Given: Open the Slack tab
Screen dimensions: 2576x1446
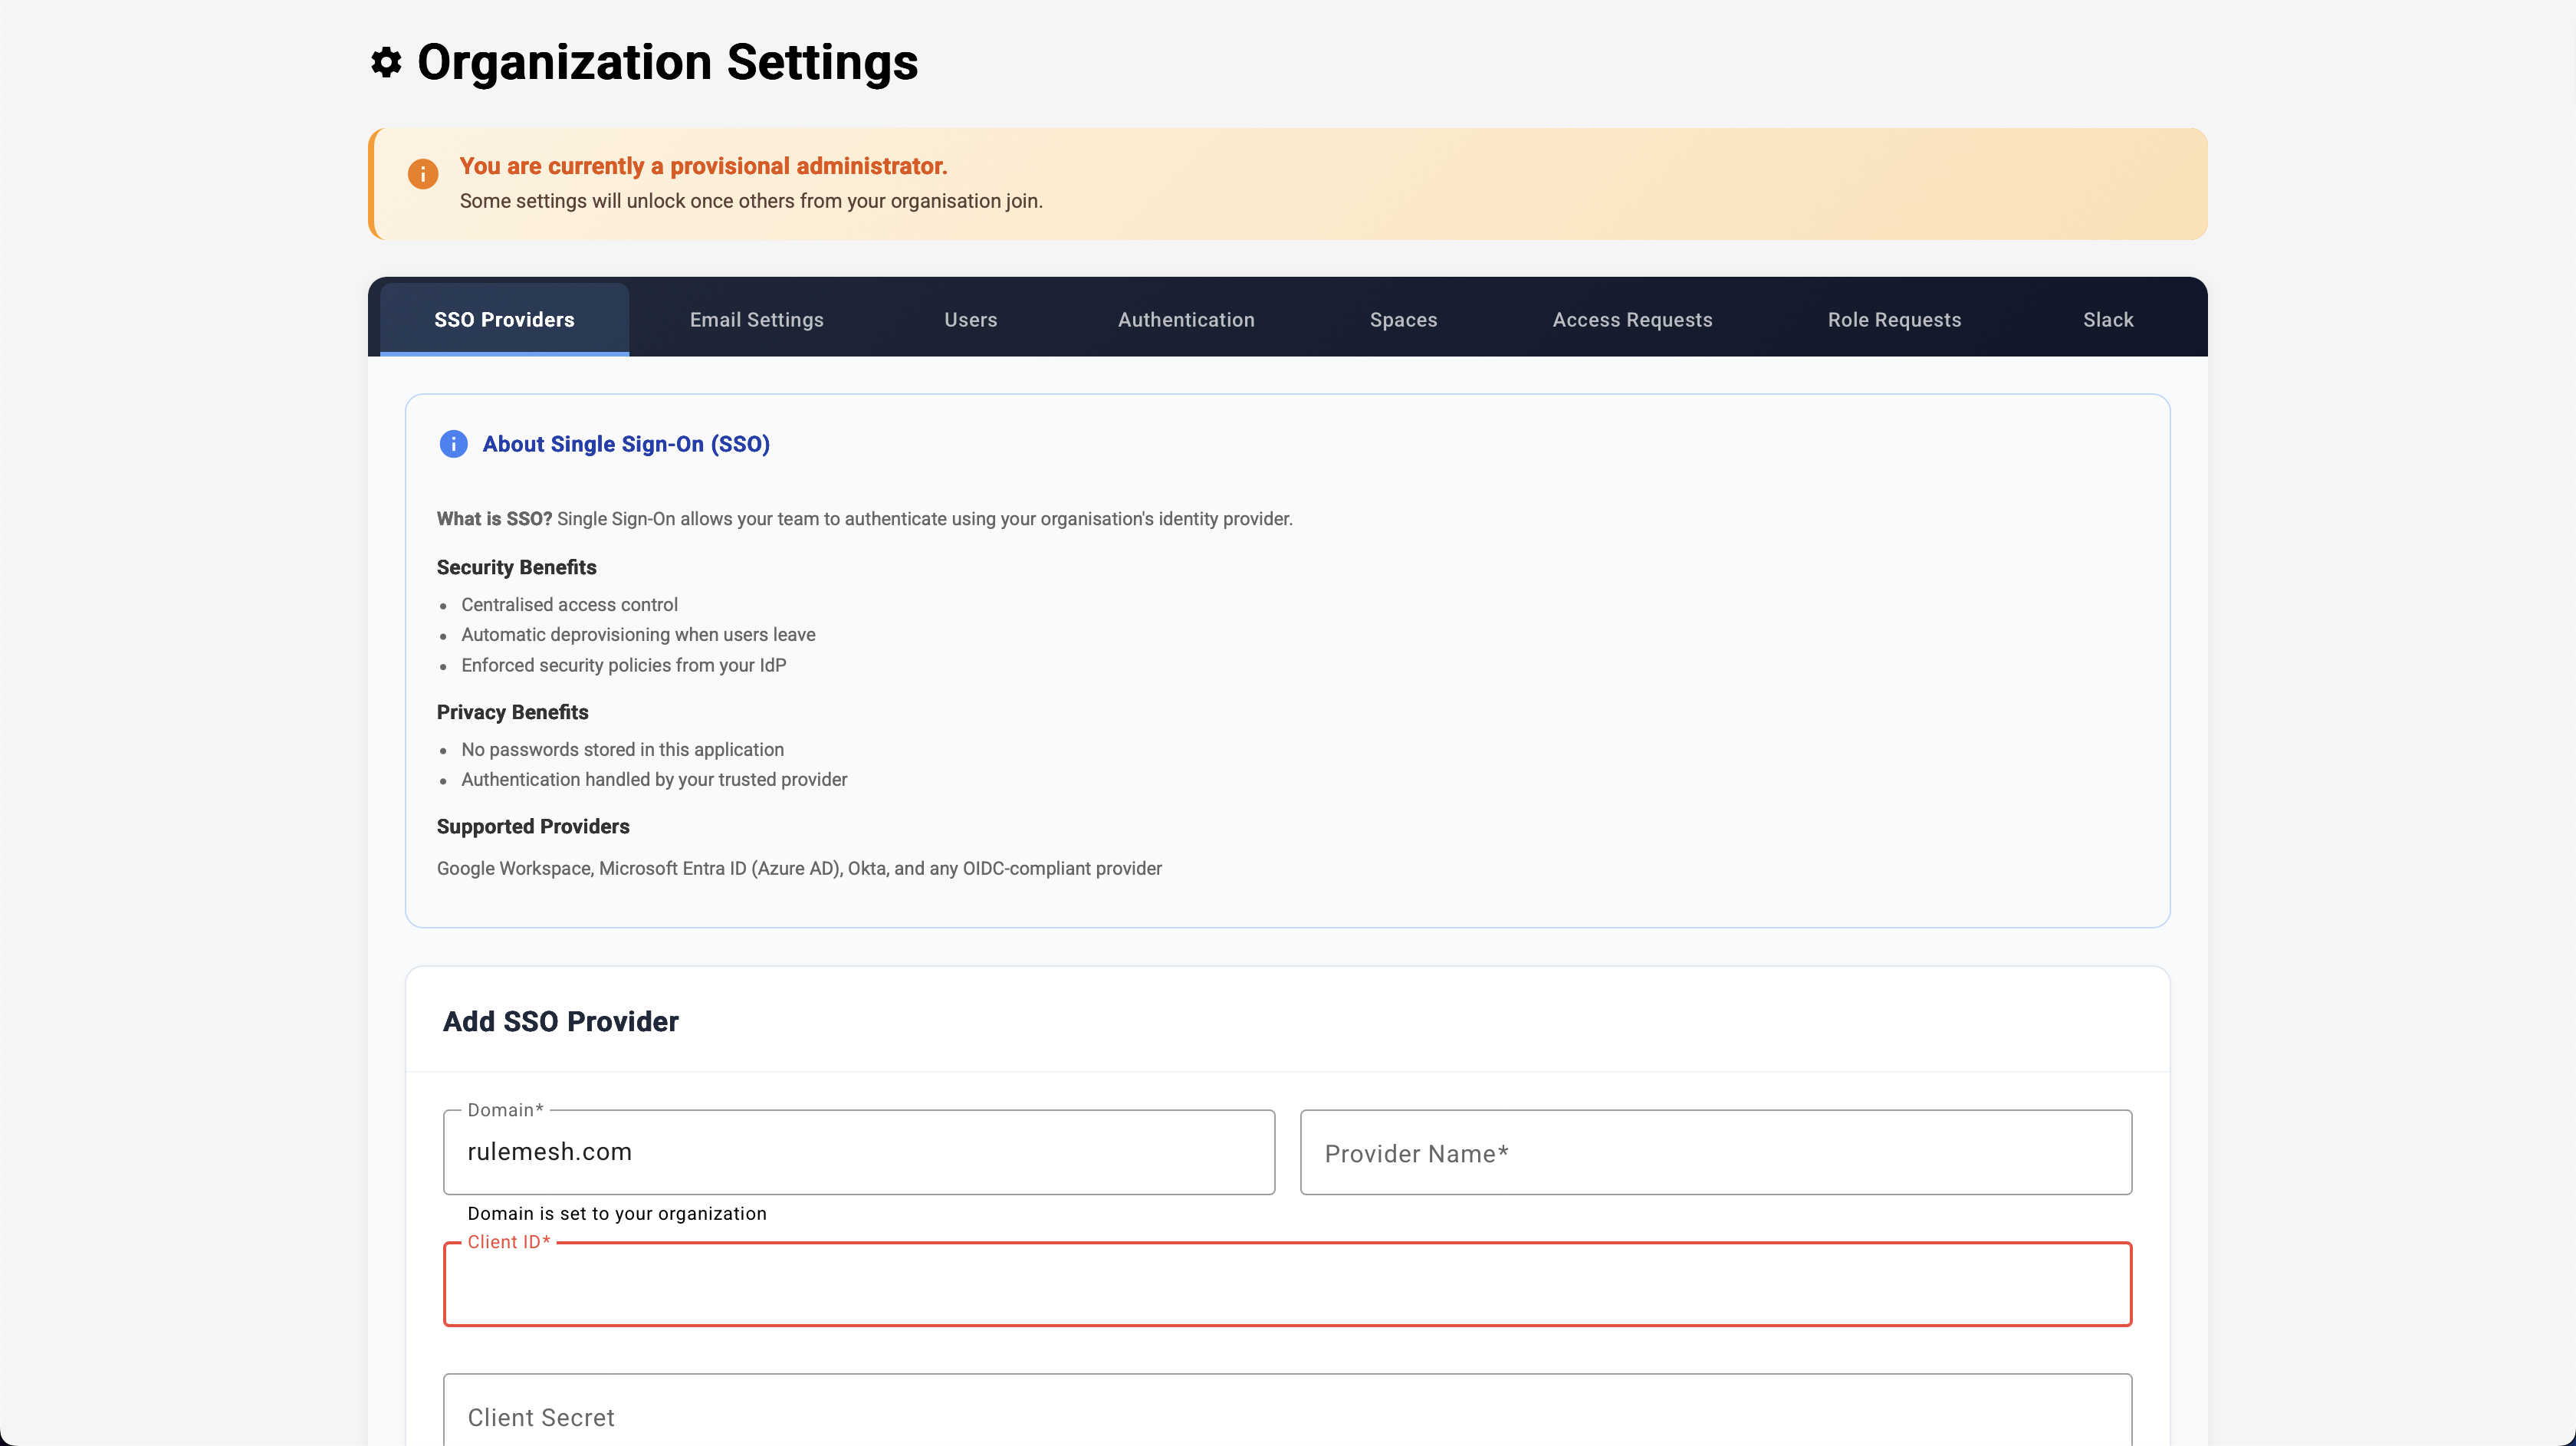Looking at the screenshot, I should (2108, 319).
